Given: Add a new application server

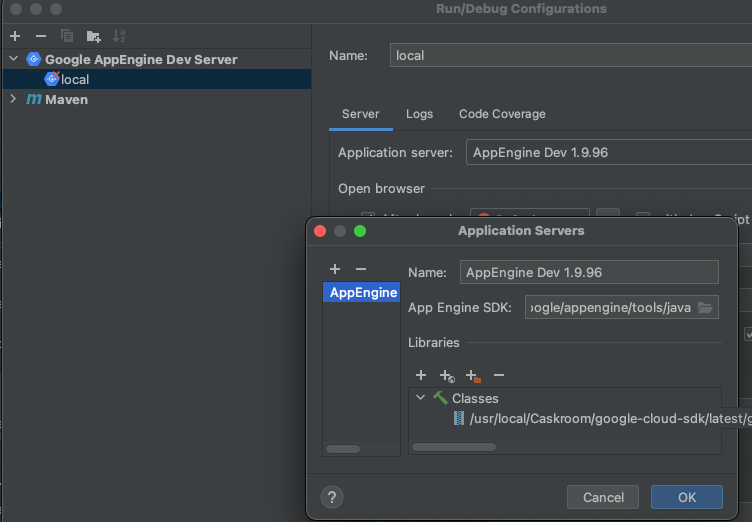Looking at the screenshot, I should [335, 269].
